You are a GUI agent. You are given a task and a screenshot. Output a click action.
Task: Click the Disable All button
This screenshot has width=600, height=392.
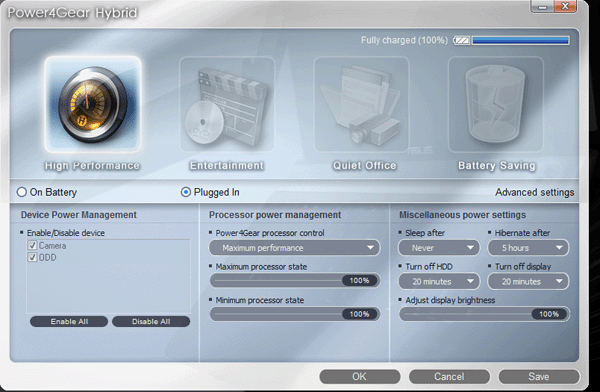[x=151, y=322]
